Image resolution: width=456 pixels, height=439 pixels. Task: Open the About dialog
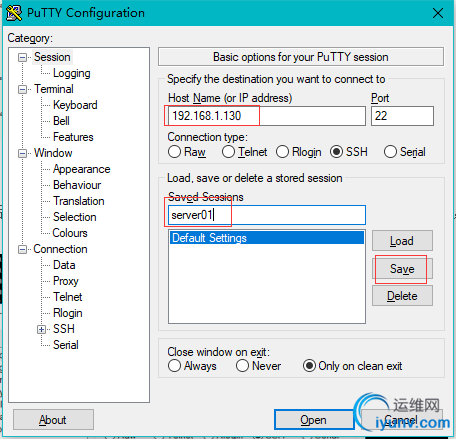click(x=53, y=420)
